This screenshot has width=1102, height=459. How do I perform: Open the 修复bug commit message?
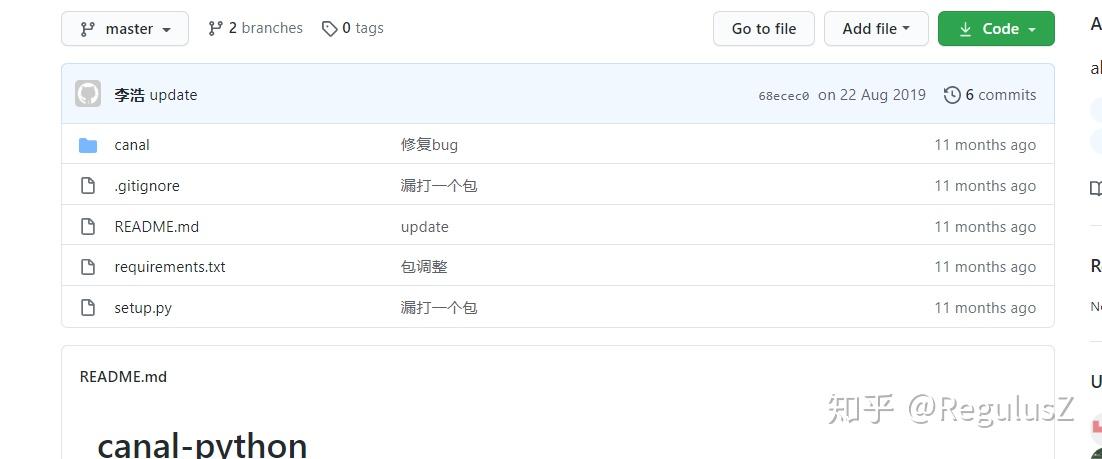[x=429, y=145]
